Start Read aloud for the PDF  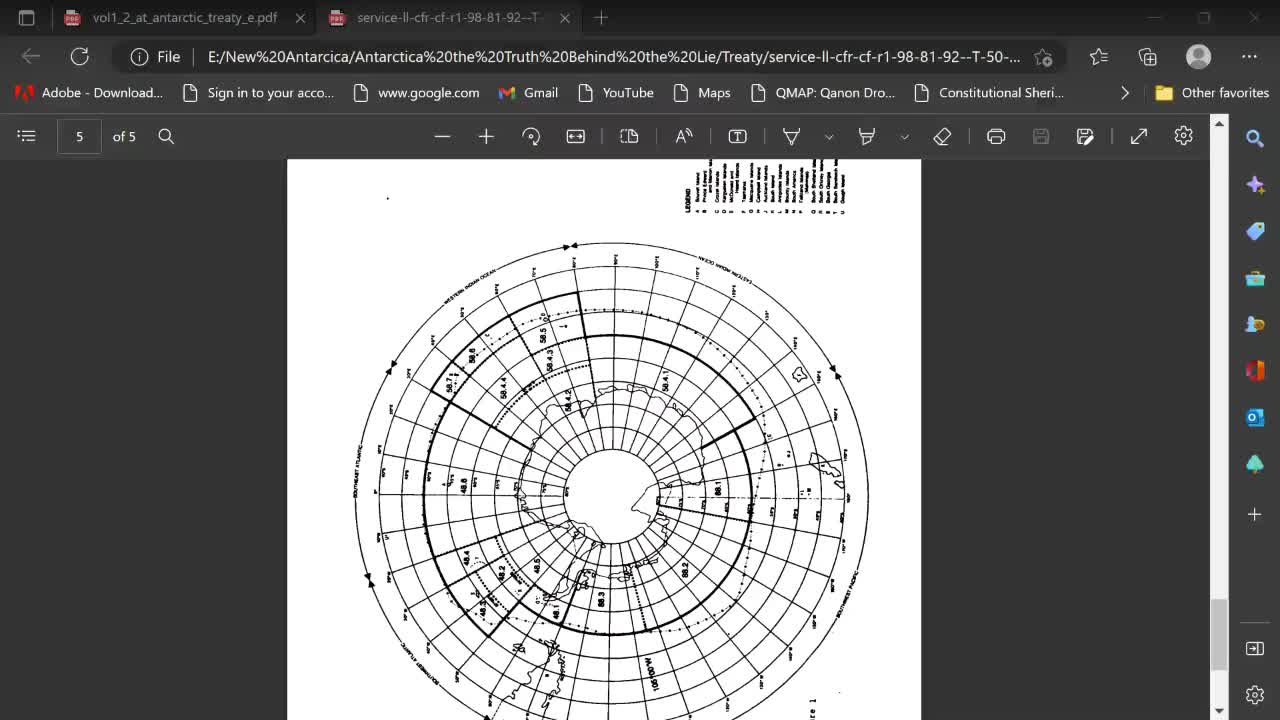[x=684, y=136]
